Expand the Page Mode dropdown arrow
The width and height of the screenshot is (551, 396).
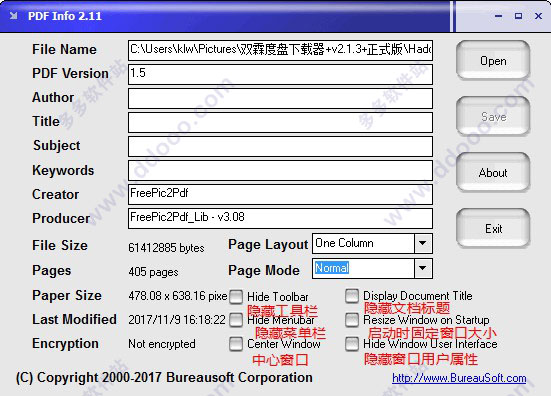point(423,268)
